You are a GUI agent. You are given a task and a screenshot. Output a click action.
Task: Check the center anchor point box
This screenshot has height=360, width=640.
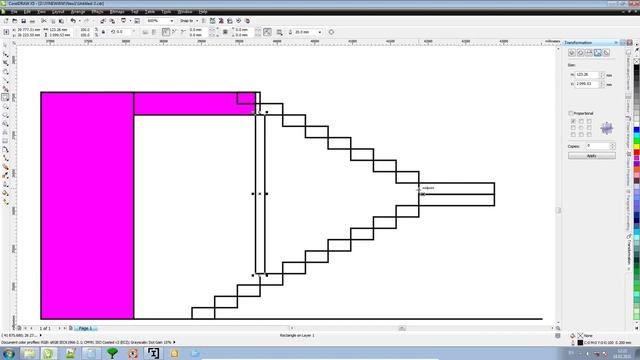(x=581, y=128)
